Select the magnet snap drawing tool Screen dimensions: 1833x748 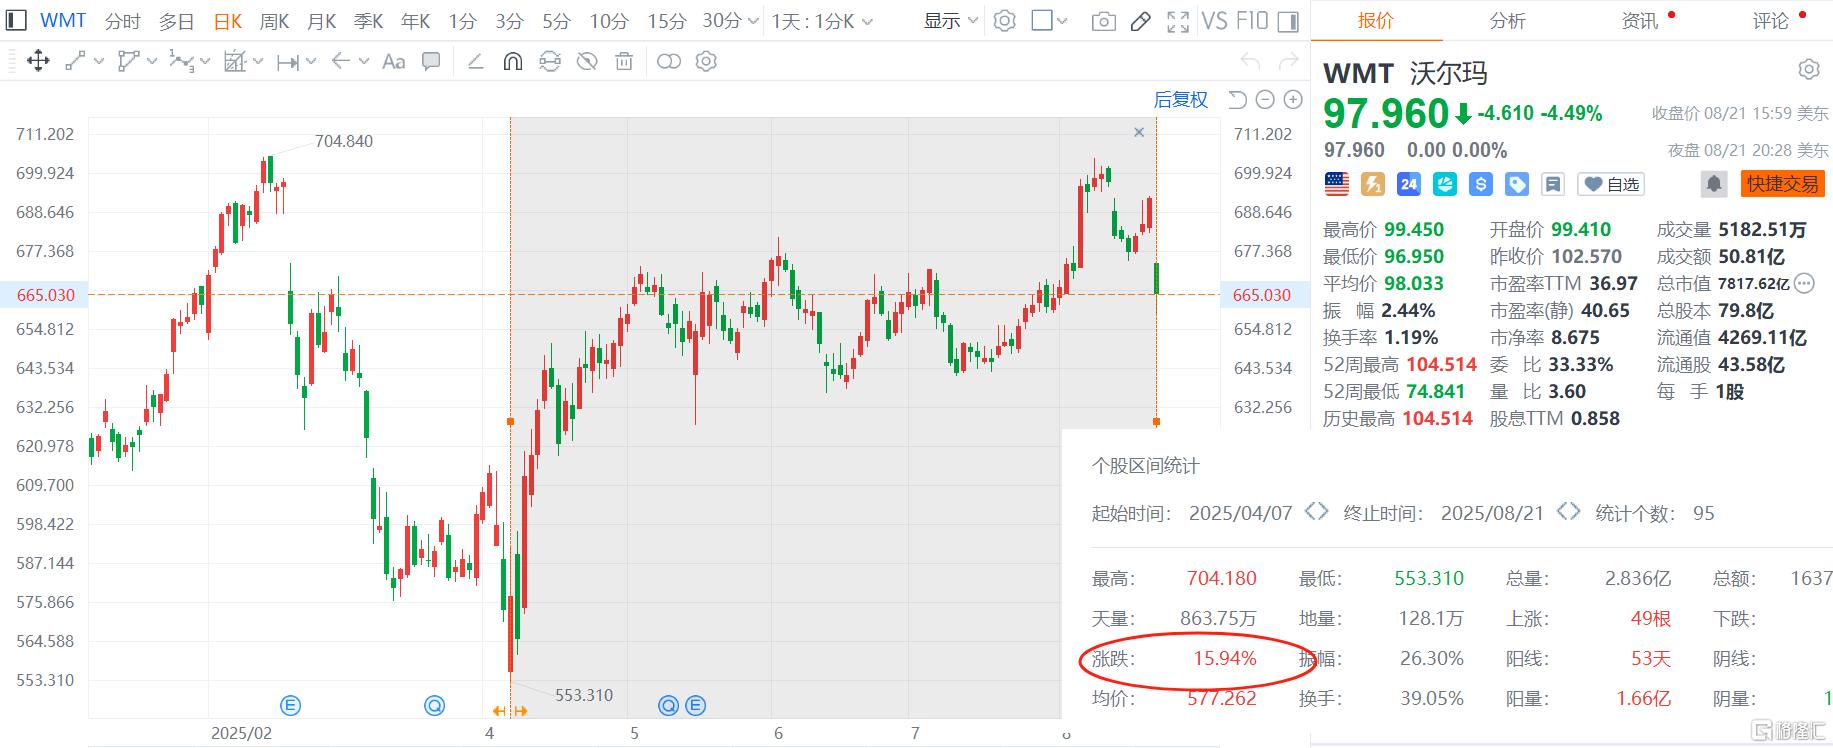[512, 62]
